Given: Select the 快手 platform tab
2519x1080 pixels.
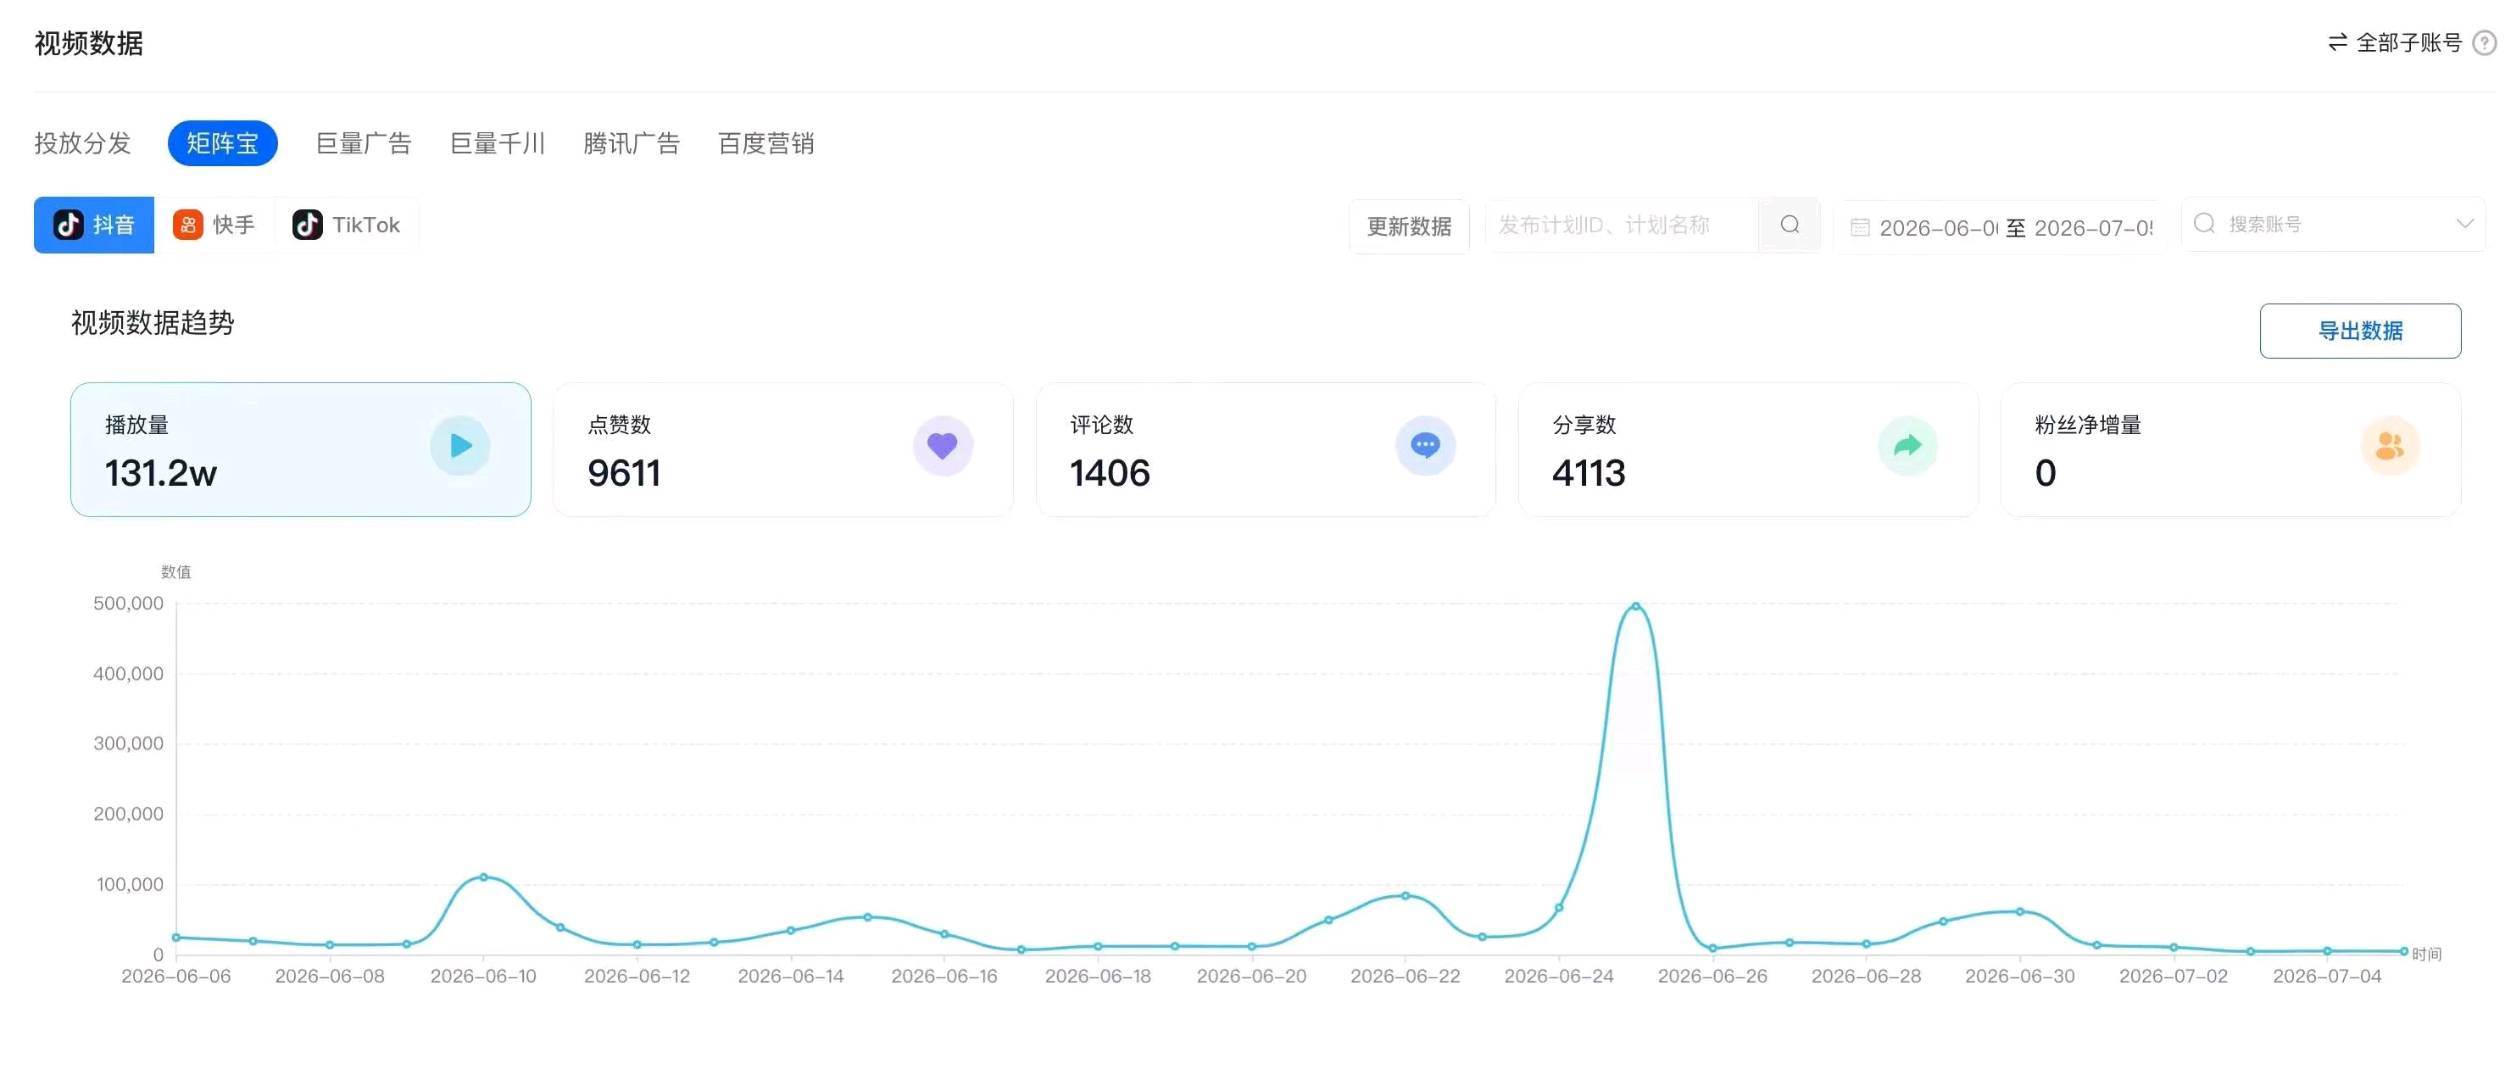Looking at the screenshot, I should coord(214,225).
